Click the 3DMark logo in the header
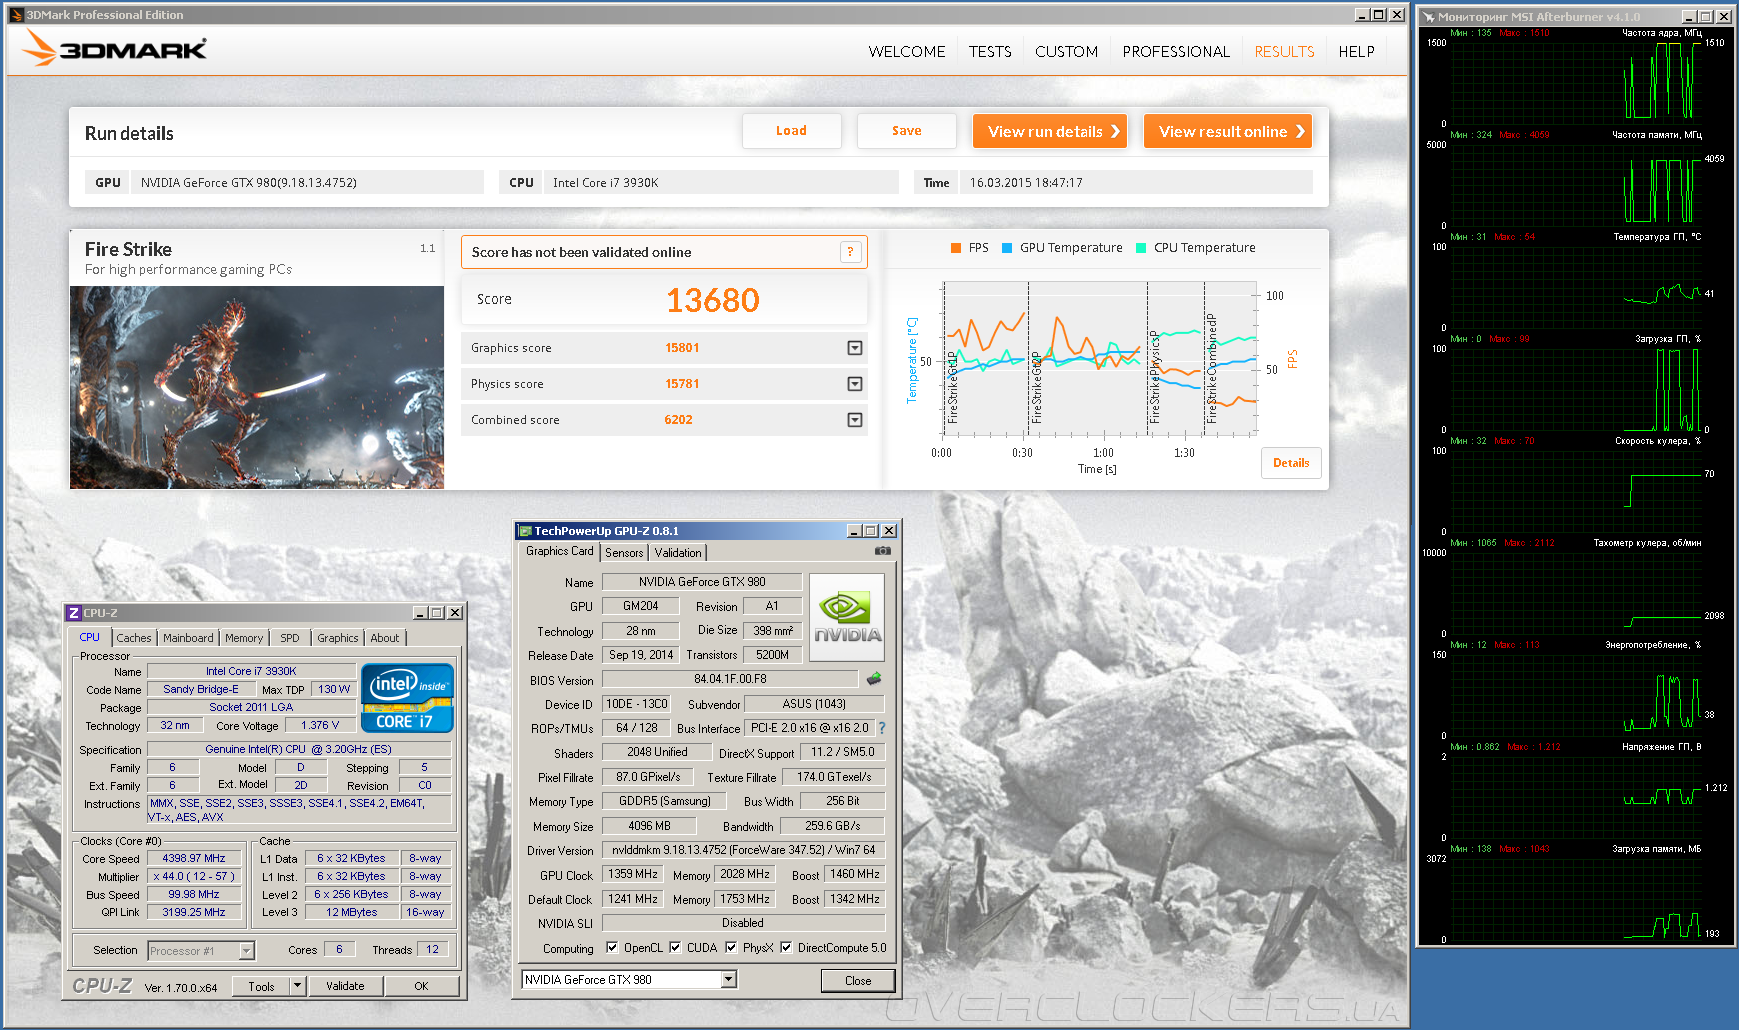The height and width of the screenshot is (1030, 1739). coord(114,48)
